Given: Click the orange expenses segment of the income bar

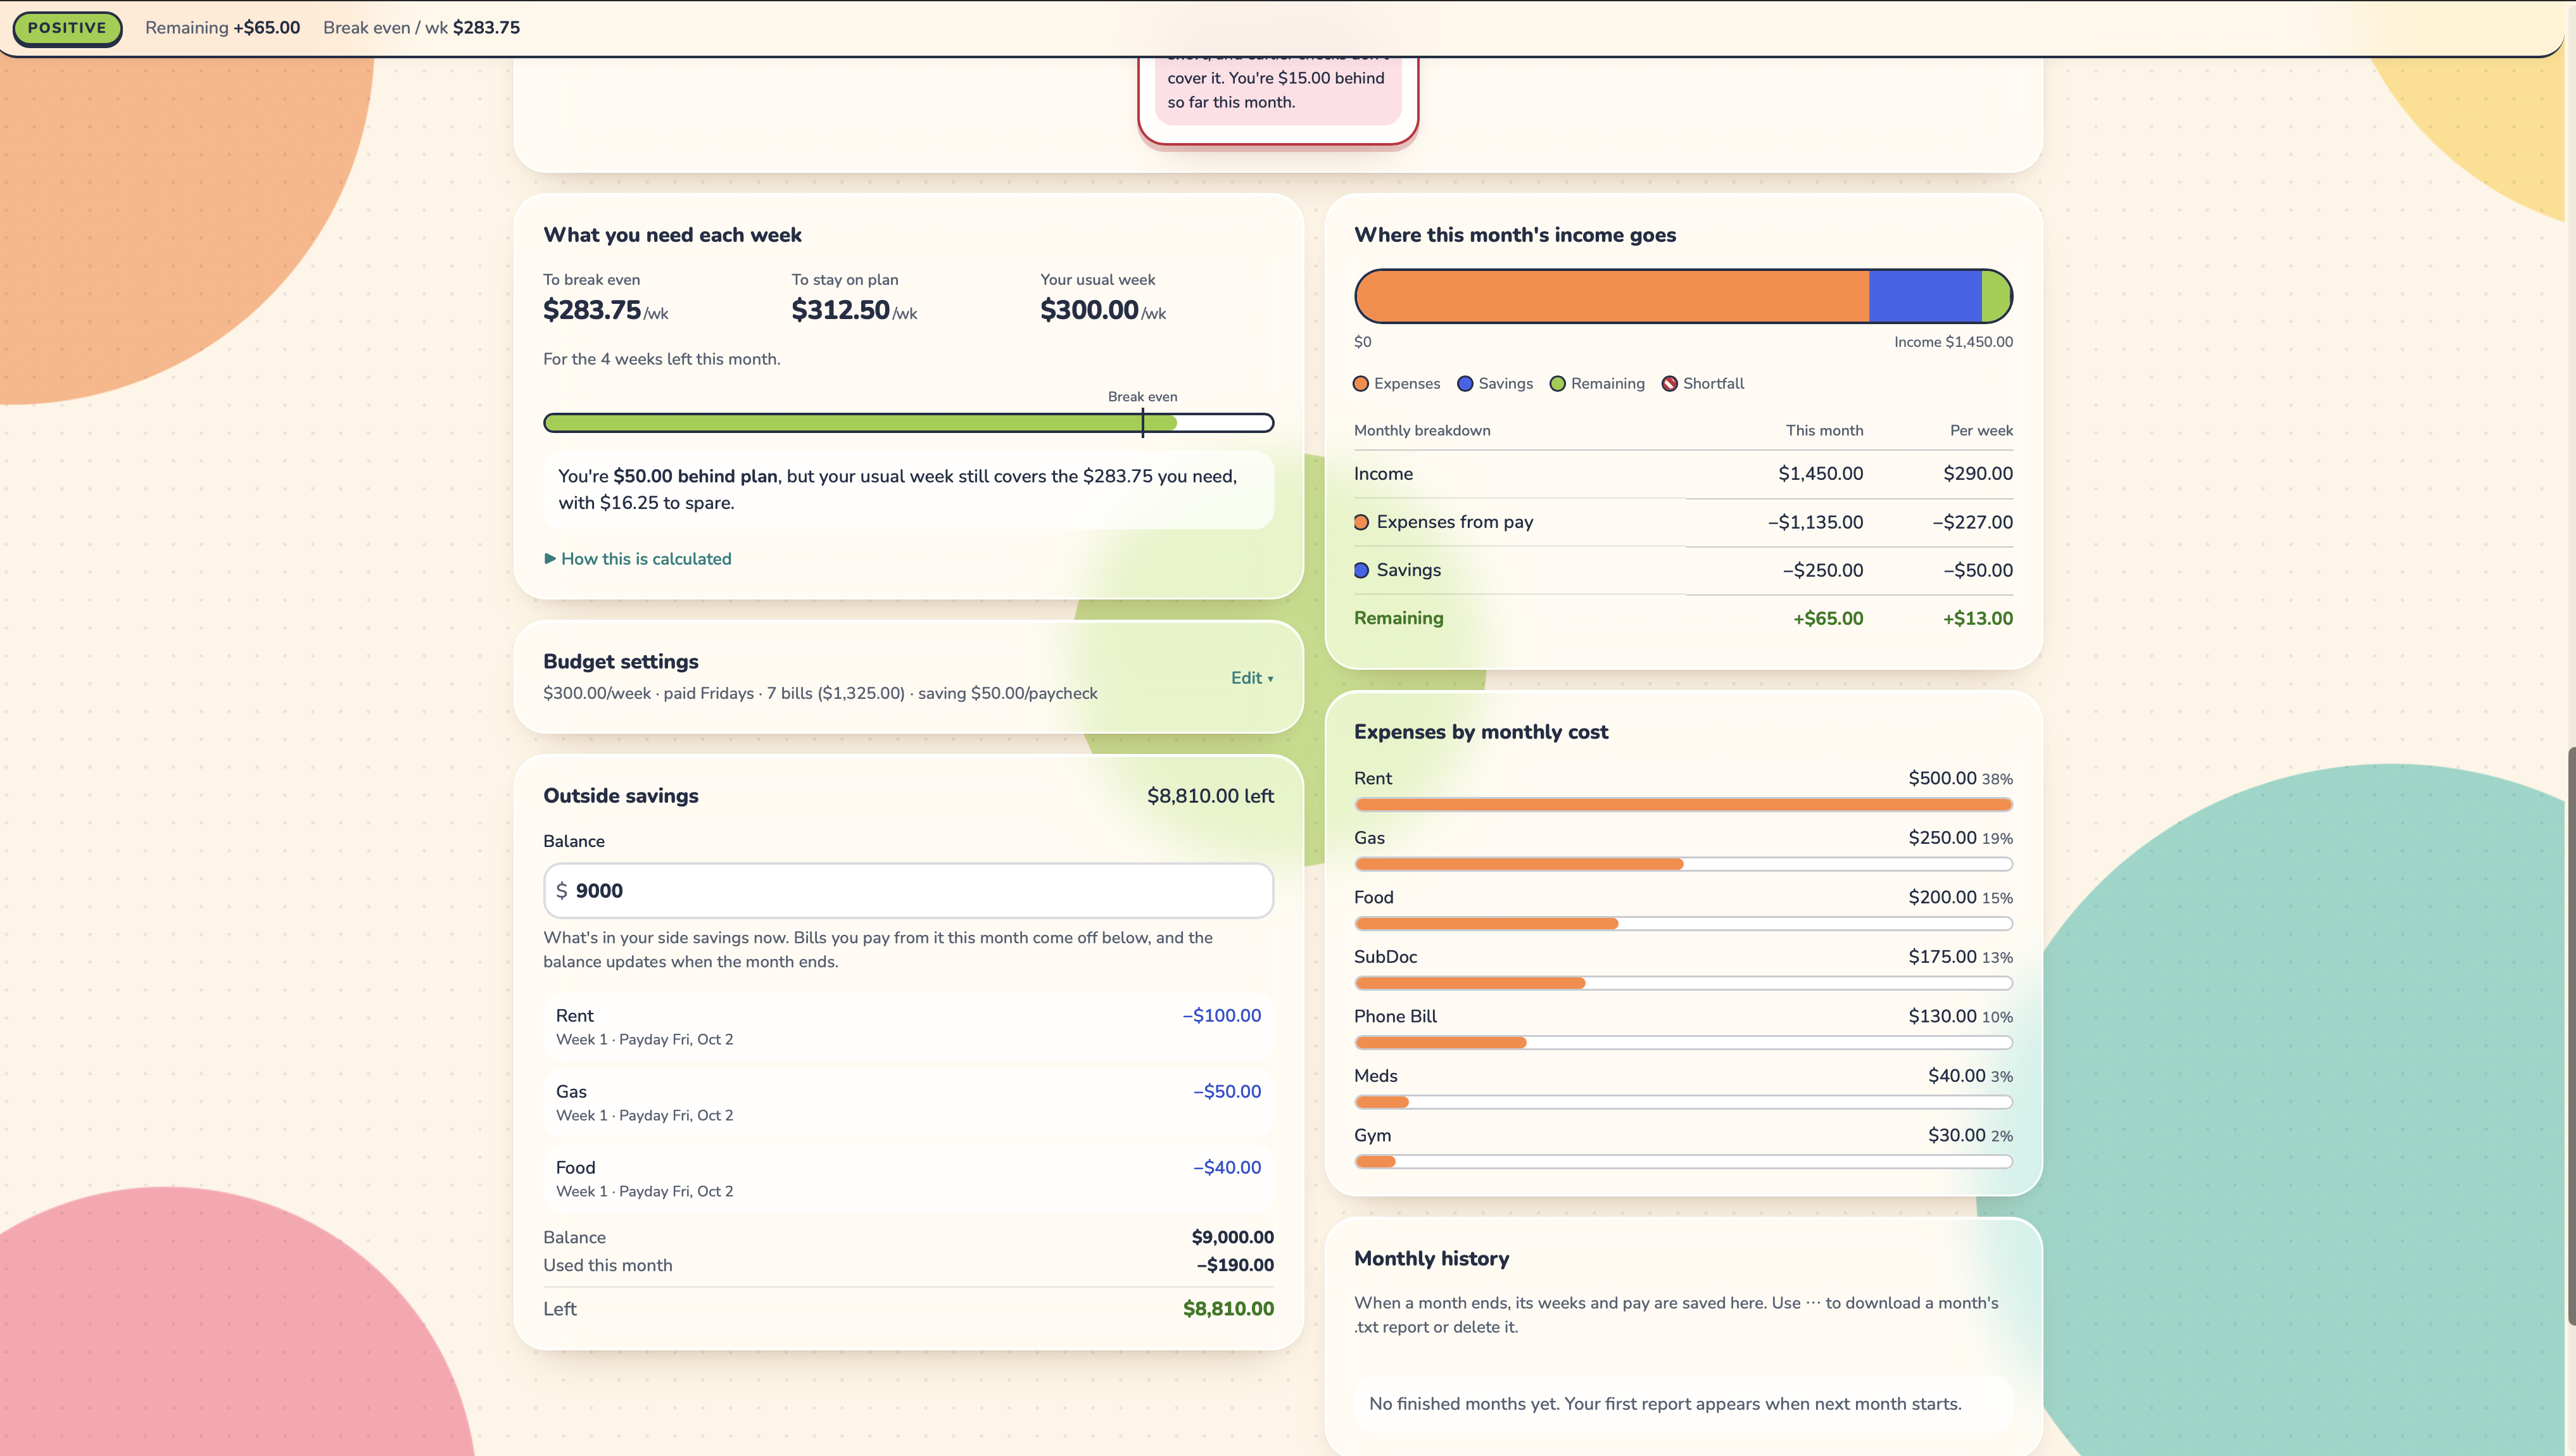Looking at the screenshot, I should 1612,296.
